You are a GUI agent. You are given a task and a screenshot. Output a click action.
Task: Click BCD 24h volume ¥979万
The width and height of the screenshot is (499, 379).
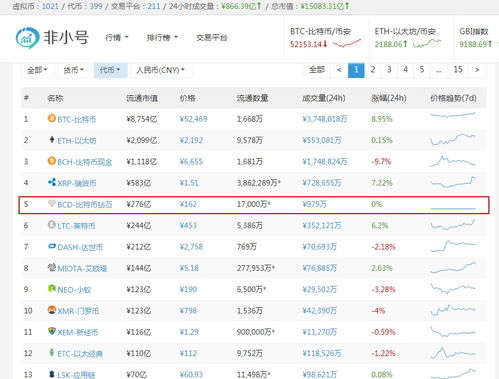click(x=314, y=204)
